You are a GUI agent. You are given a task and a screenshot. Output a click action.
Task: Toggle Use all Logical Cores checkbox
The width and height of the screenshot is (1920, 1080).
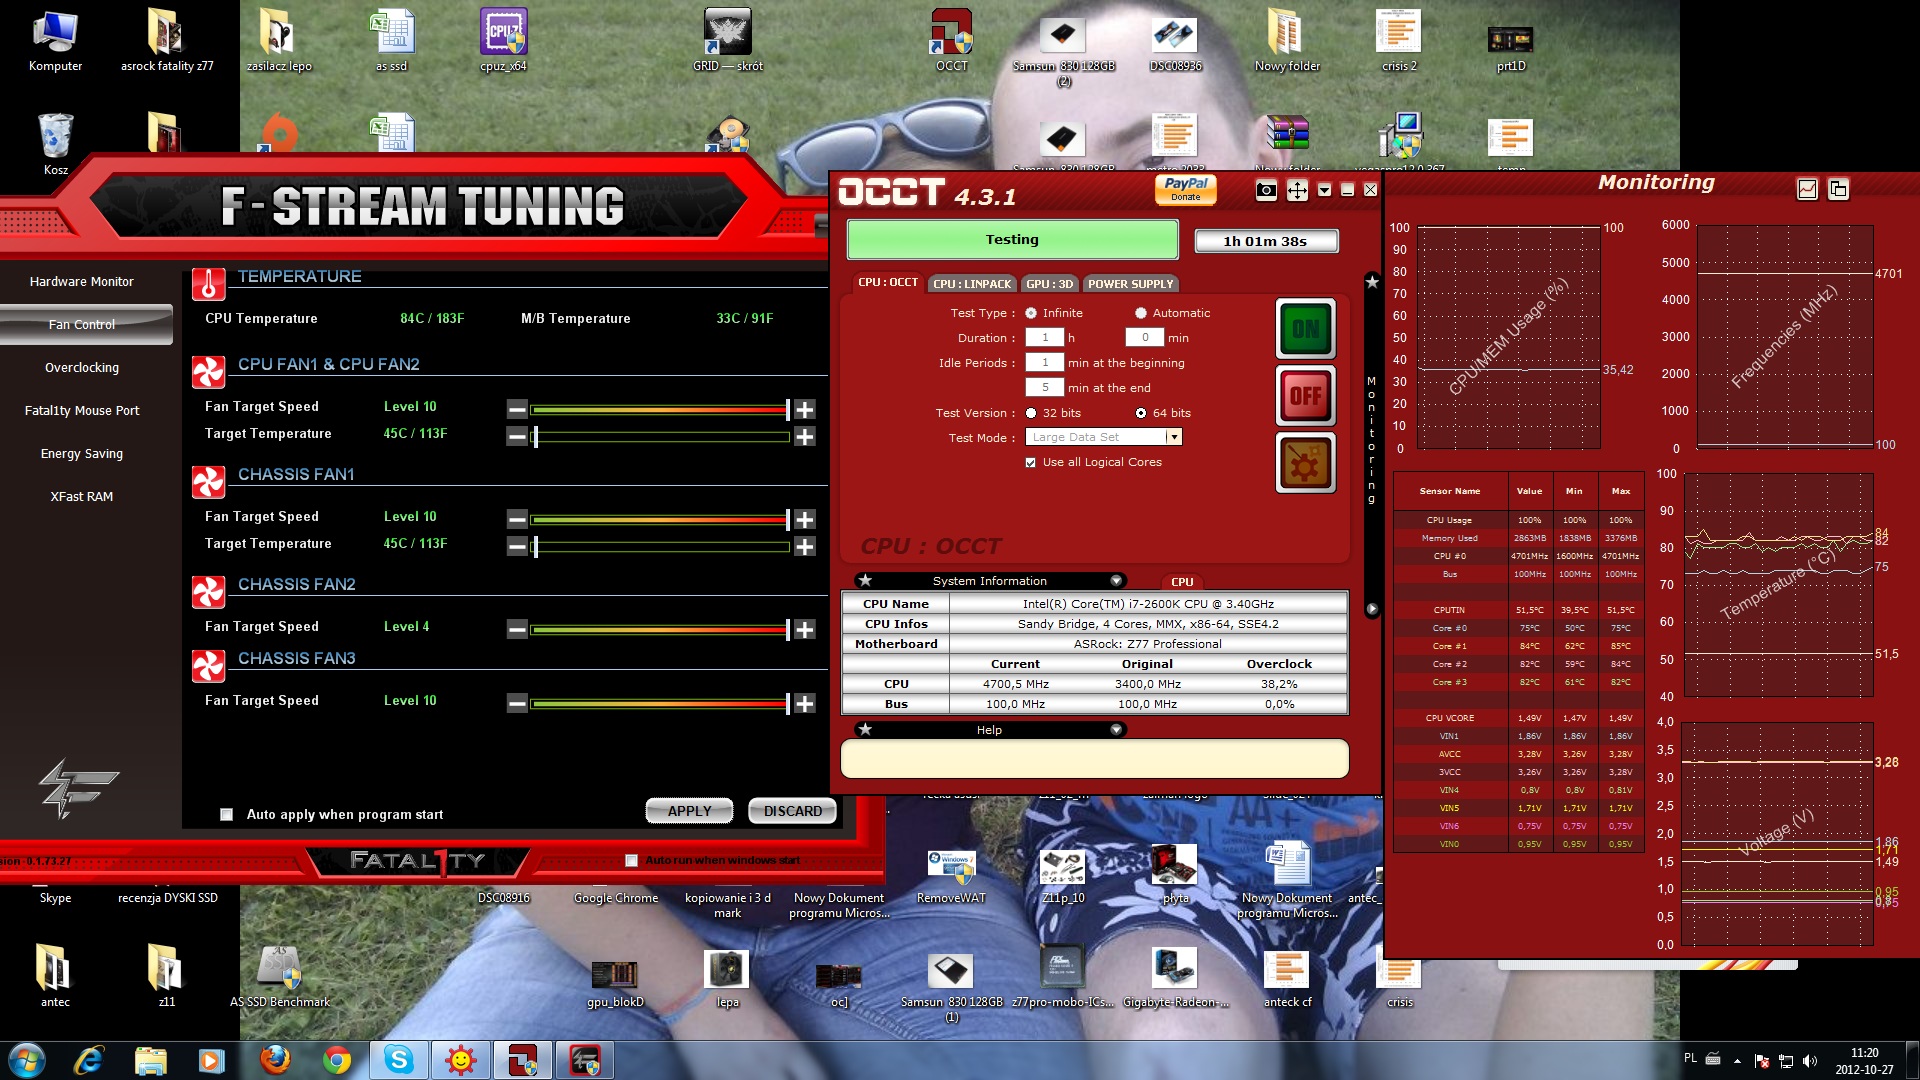pyautogui.click(x=1031, y=462)
